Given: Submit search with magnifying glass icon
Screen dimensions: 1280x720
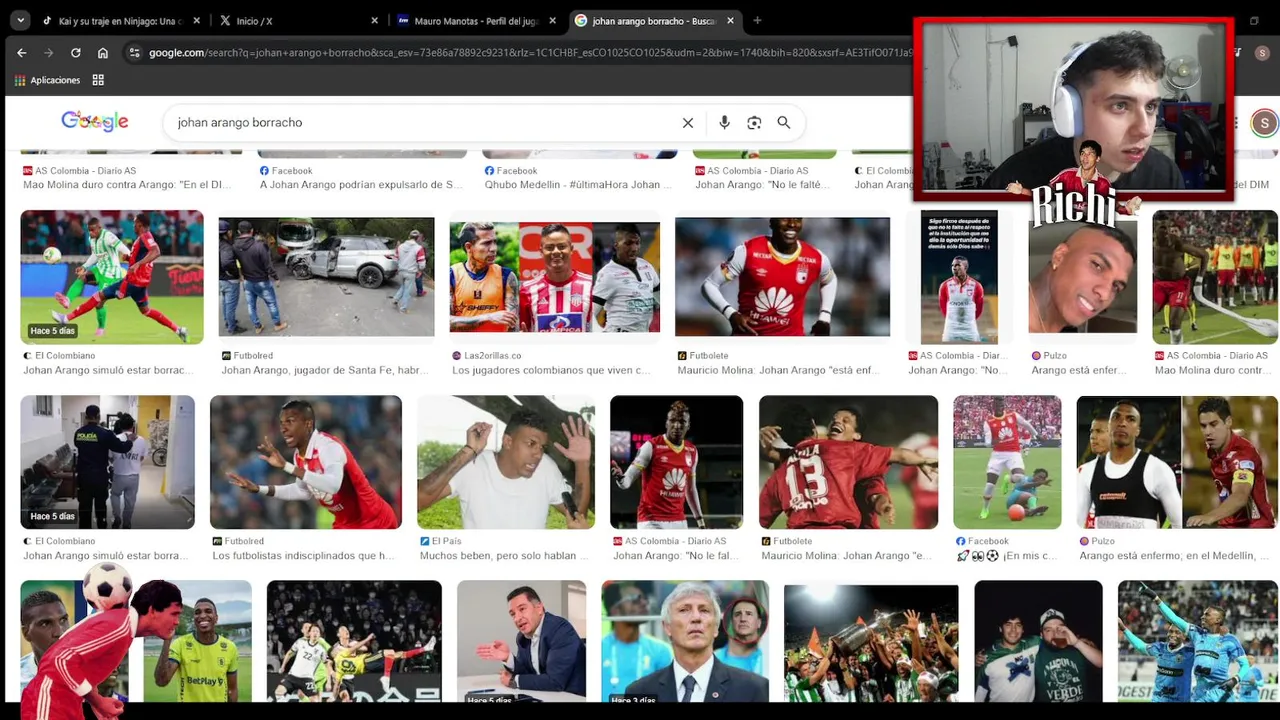Looking at the screenshot, I should tap(784, 122).
